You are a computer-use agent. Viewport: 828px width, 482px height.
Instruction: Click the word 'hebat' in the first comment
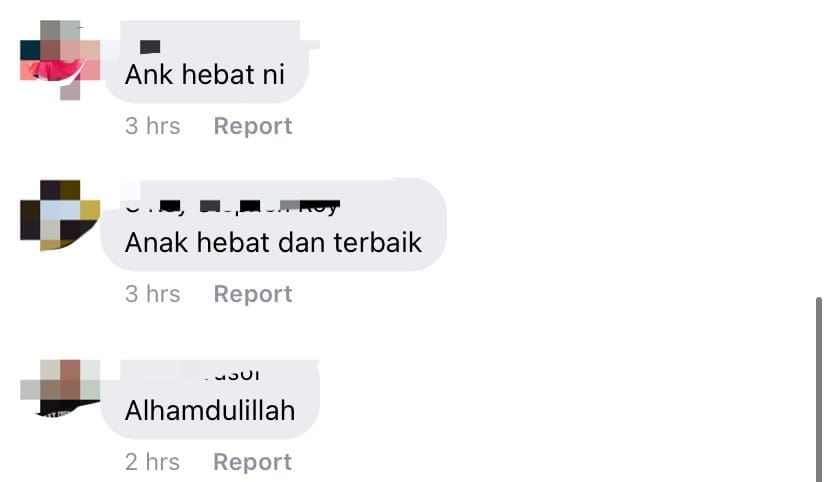219,74
